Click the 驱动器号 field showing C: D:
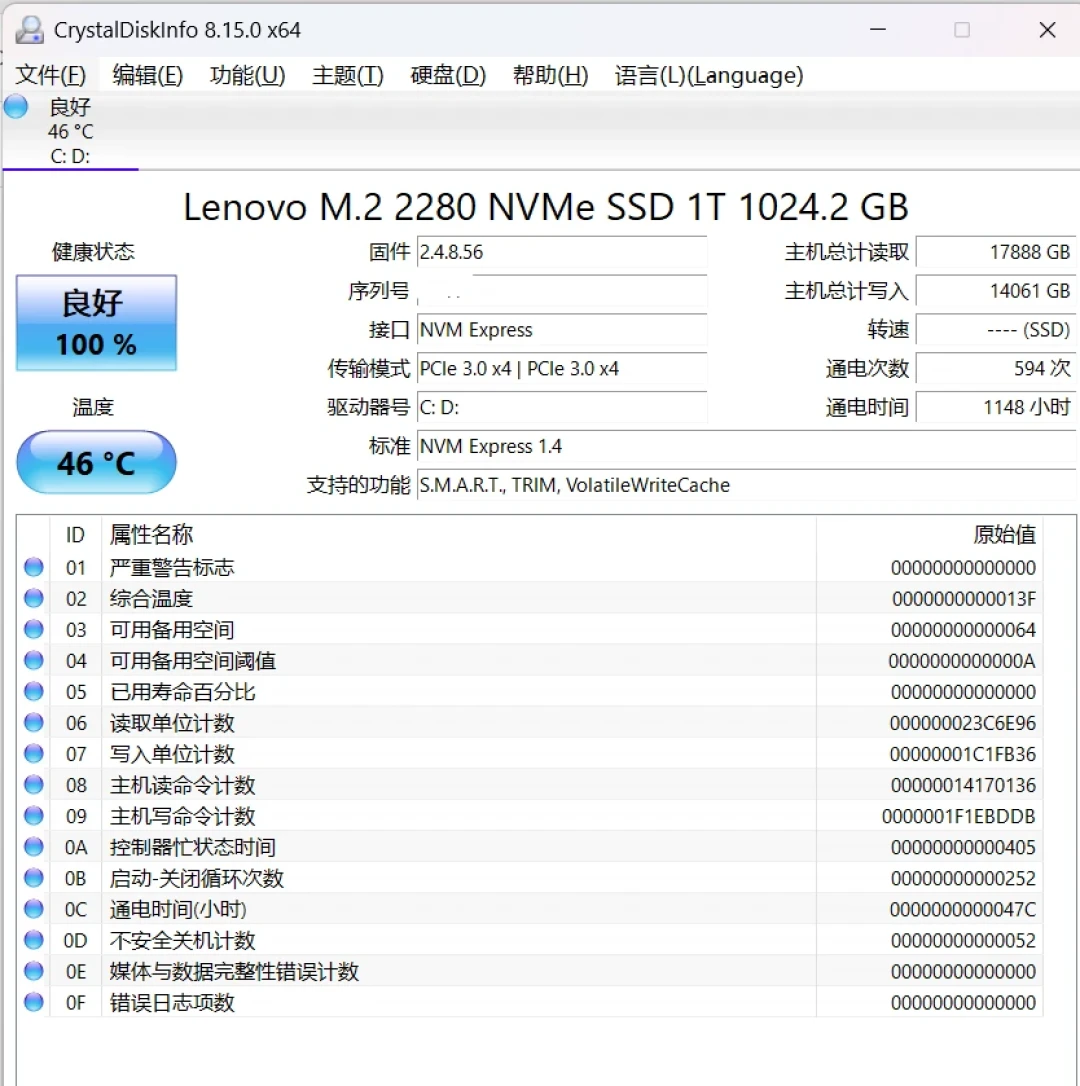The height and width of the screenshot is (1086, 1080). [x=562, y=407]
